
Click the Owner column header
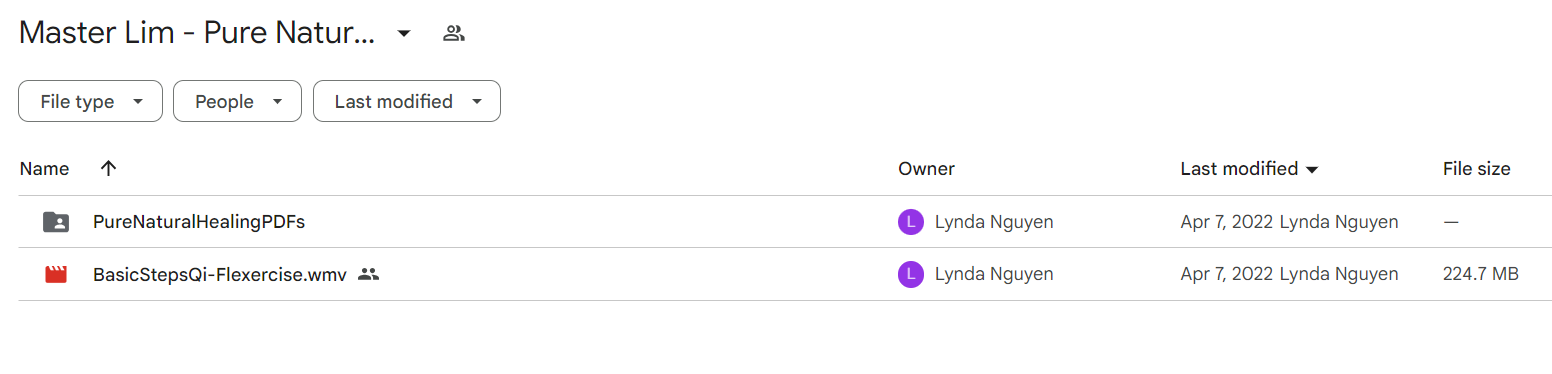click(926, 169)
